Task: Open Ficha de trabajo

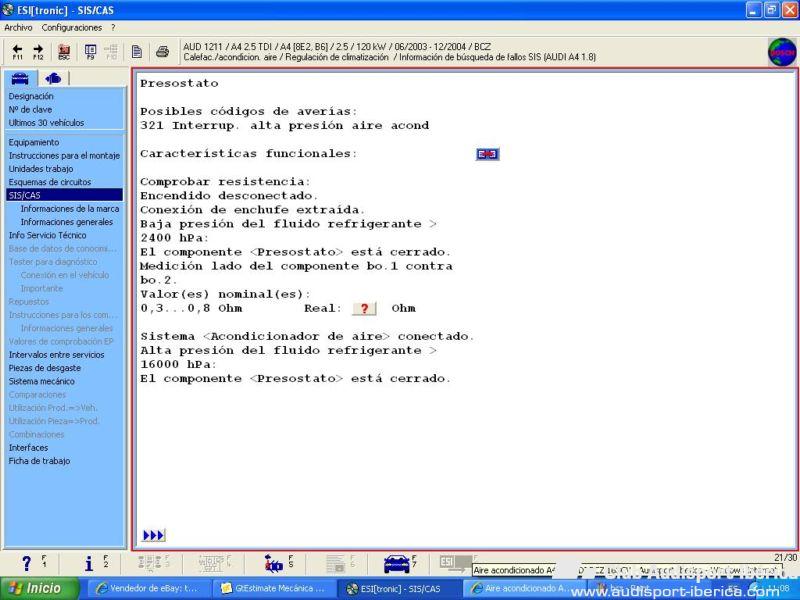Action: pyautogui.click(x=39, y=461)
